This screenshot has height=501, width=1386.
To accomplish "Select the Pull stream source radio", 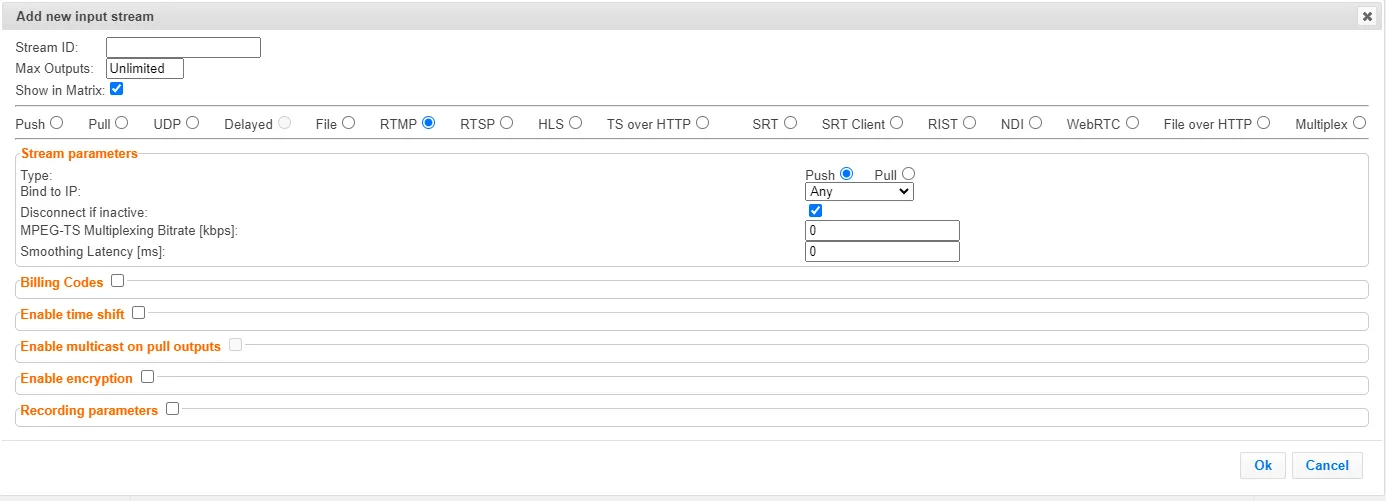I will (x=121, y=123).
